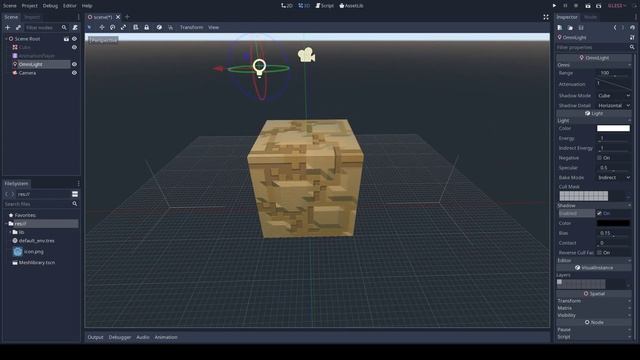The image size is (640, 360).
Task: Enable the Negative light checkbox
Action: [599, 158]
